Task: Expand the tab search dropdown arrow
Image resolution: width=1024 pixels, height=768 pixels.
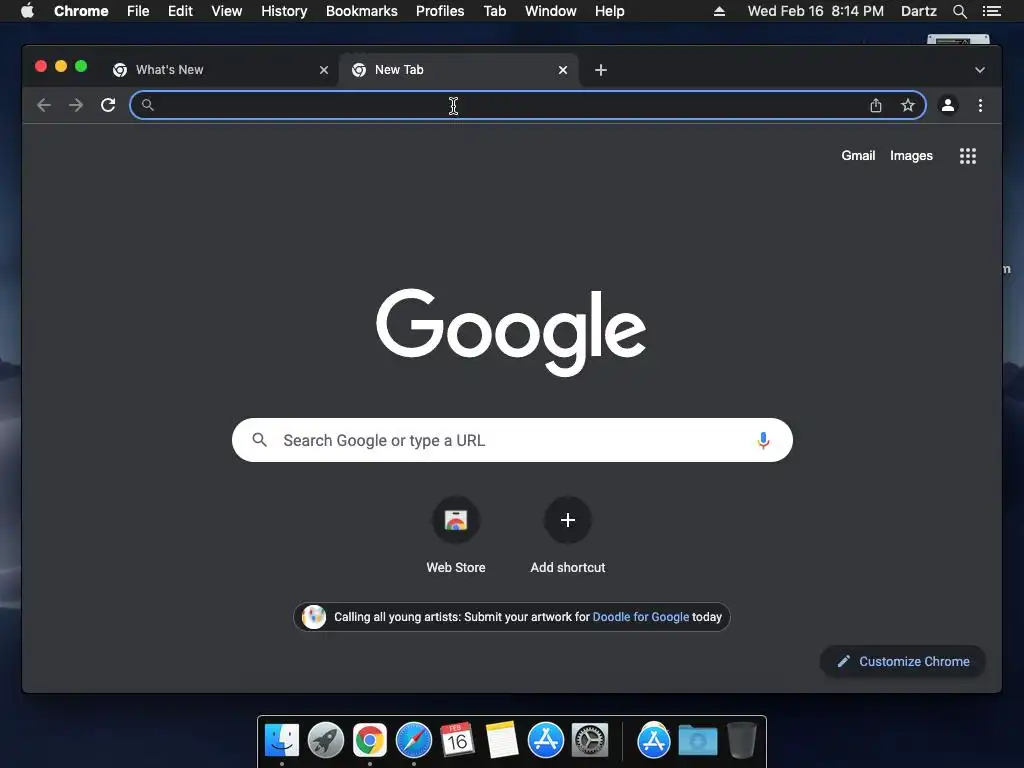Action: click(980, 70)
